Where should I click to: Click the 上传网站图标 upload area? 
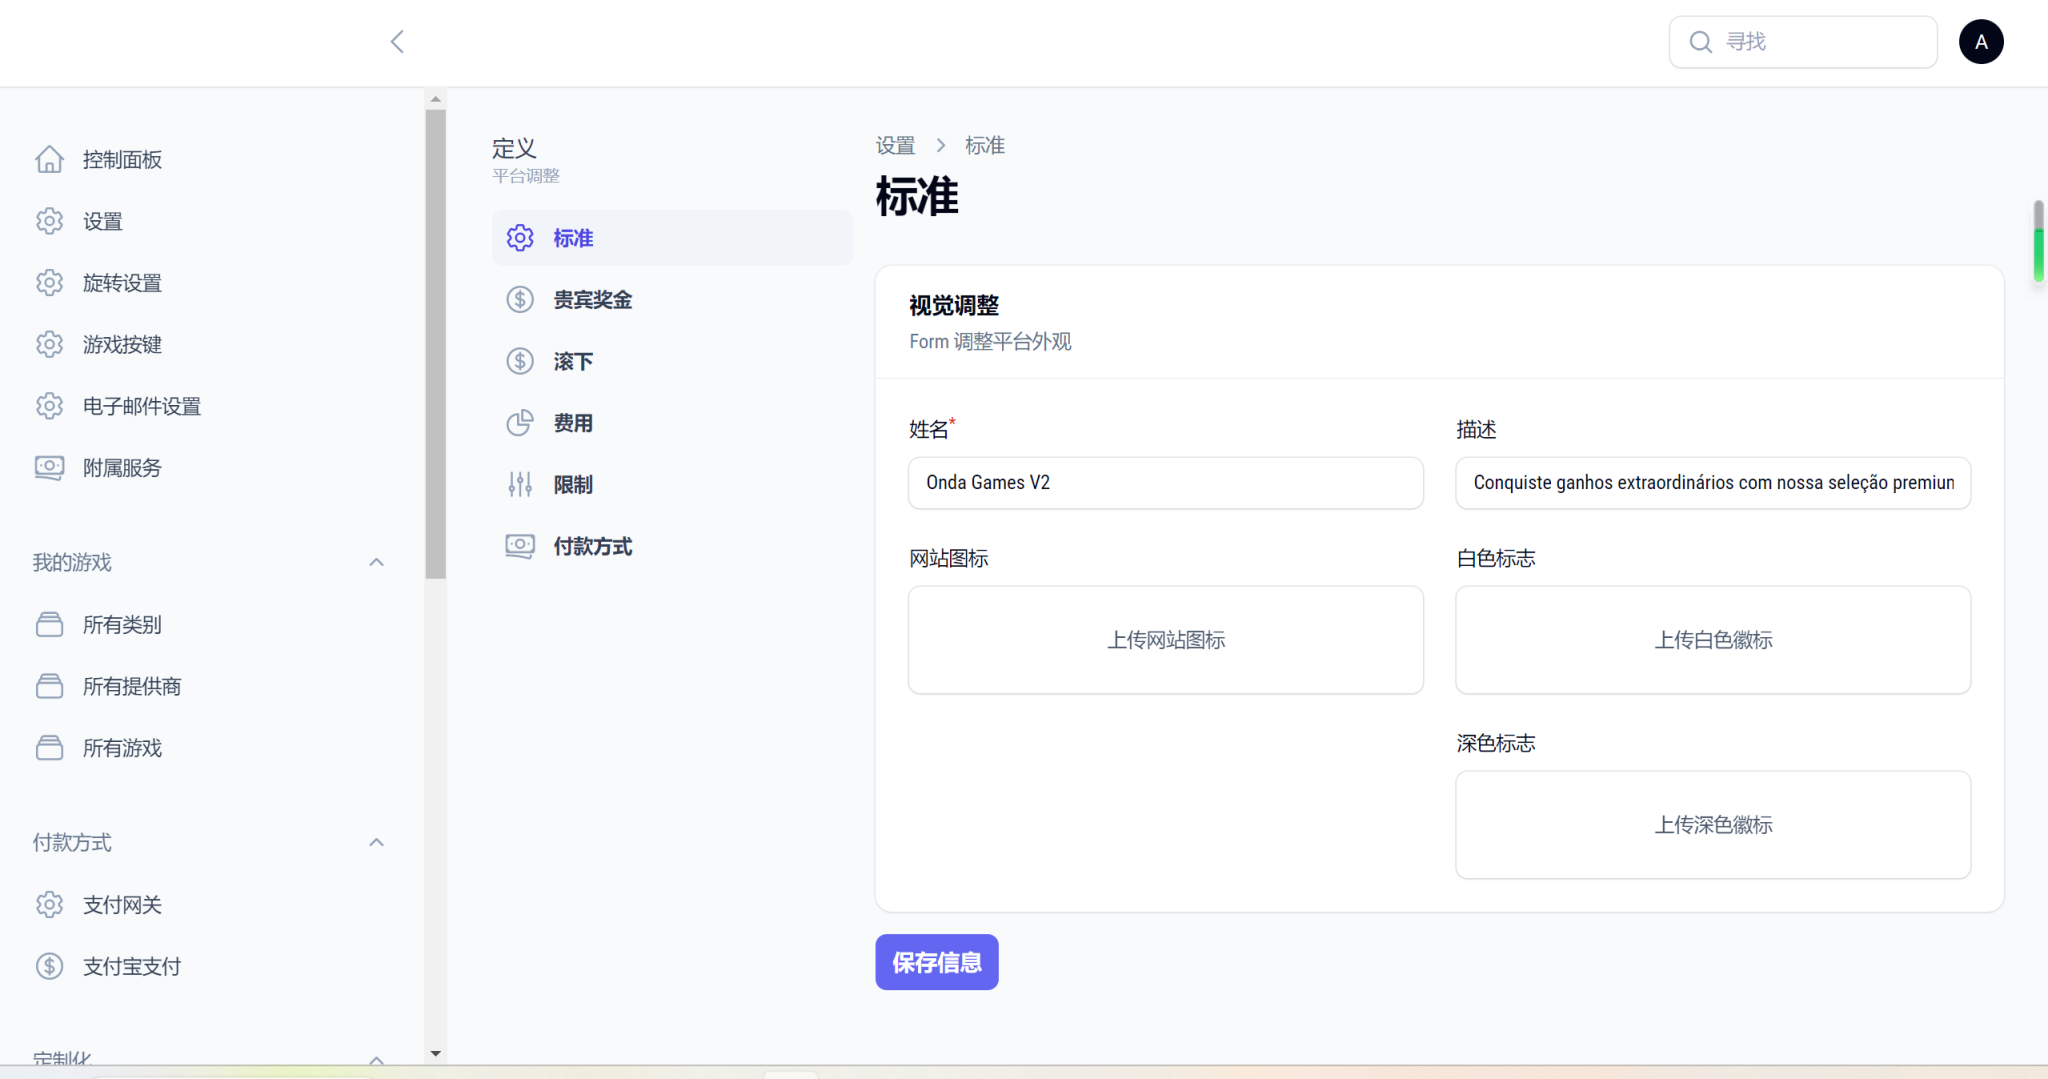pos(1165,640)
